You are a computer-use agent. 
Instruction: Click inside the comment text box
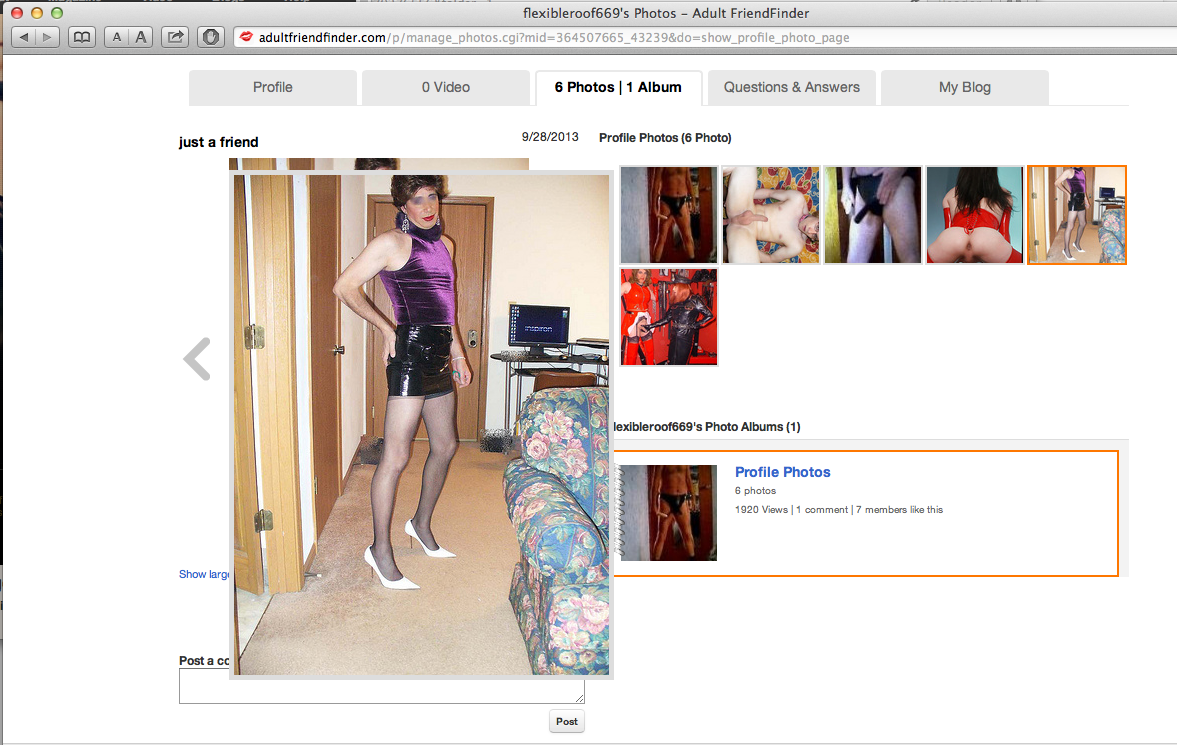[381, 691]
